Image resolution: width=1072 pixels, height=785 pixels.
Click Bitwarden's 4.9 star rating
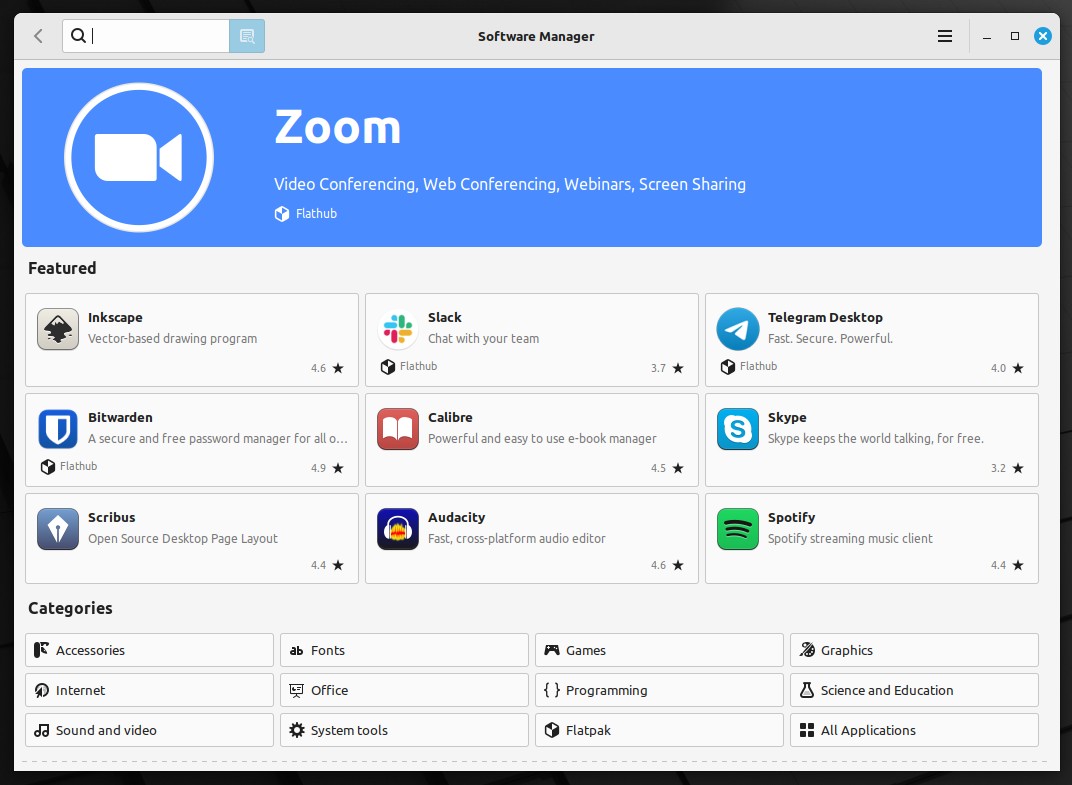[327, 468]
